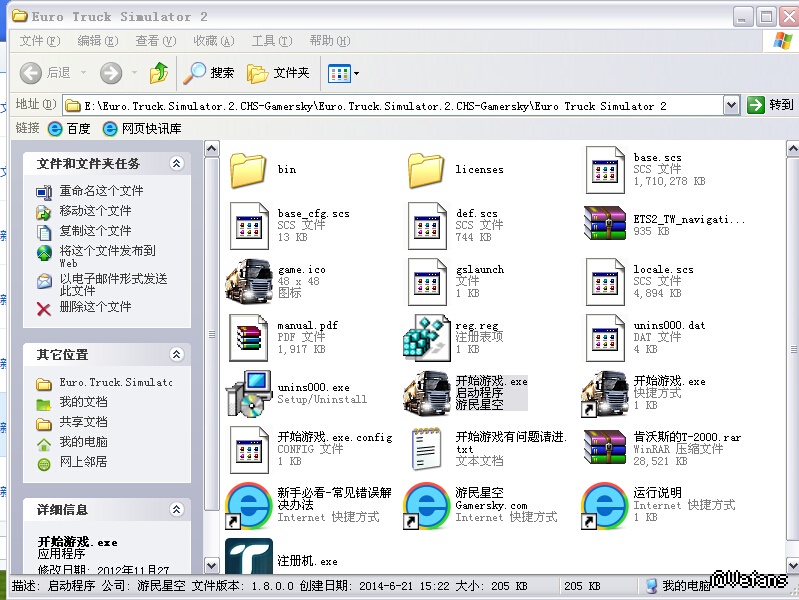Click the Forward arrow toolbar button
The height and width of the screenshot is (600, 799).
[111, 73]
